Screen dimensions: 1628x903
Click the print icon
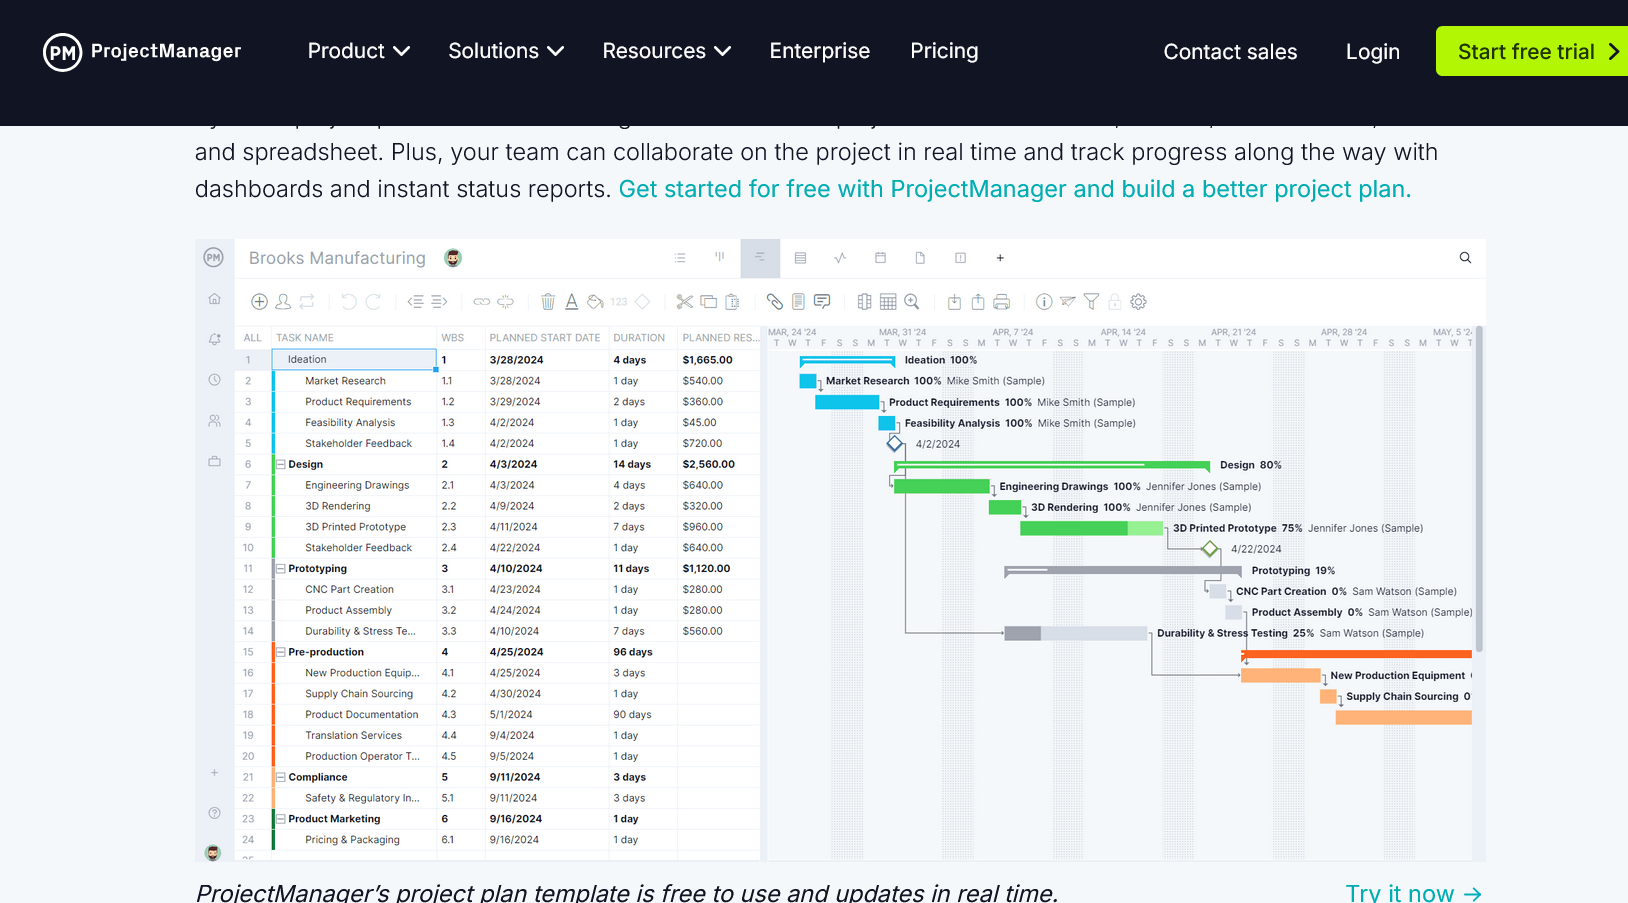(1002, 302)
